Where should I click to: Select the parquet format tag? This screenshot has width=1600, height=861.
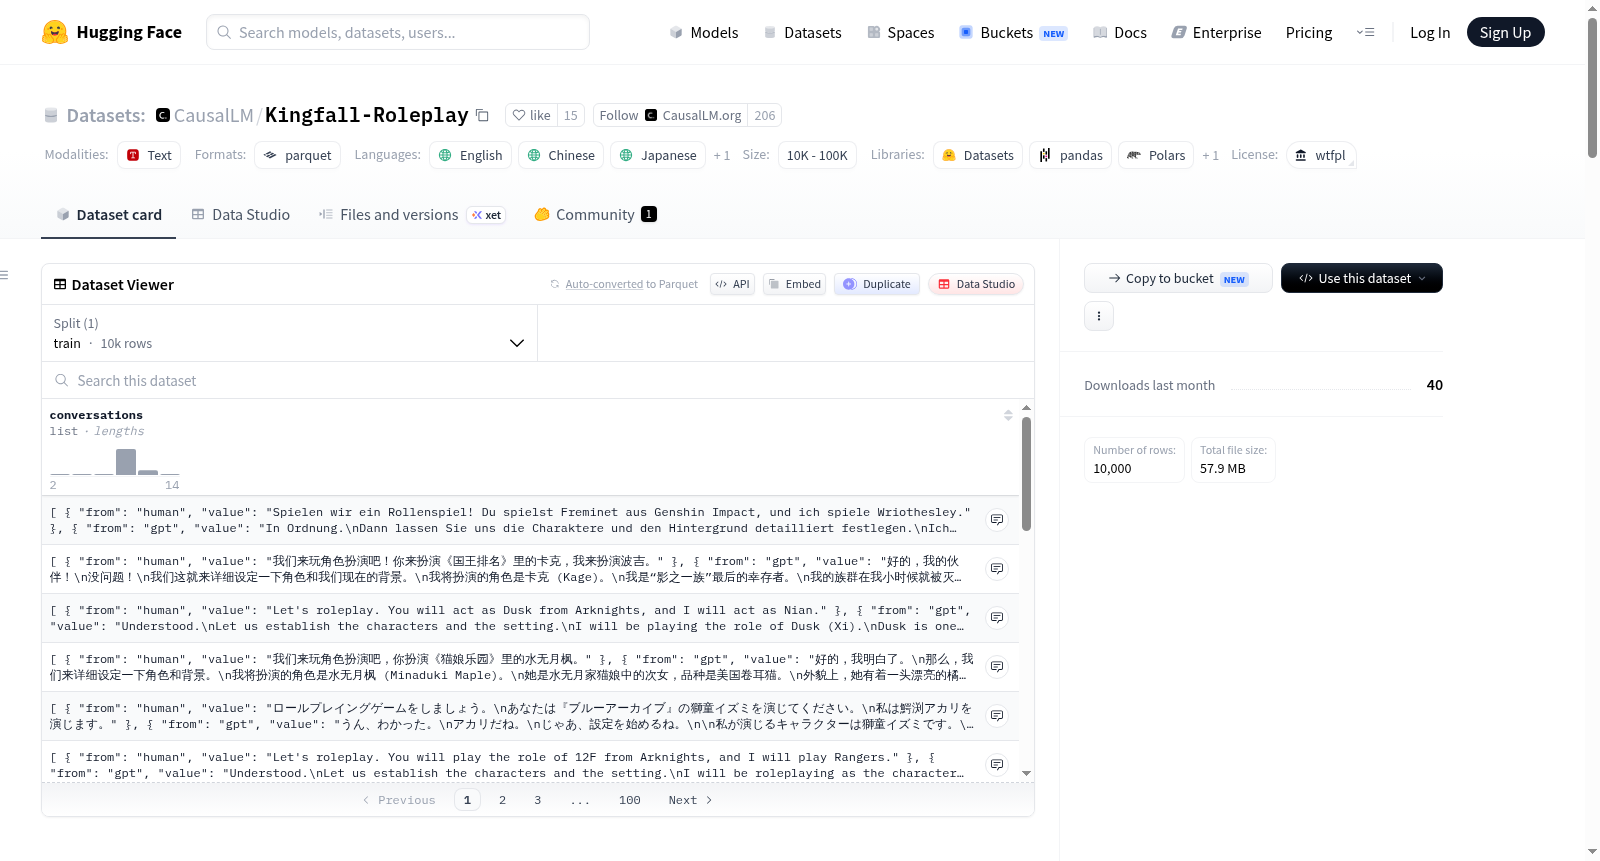tap(297, 155)
